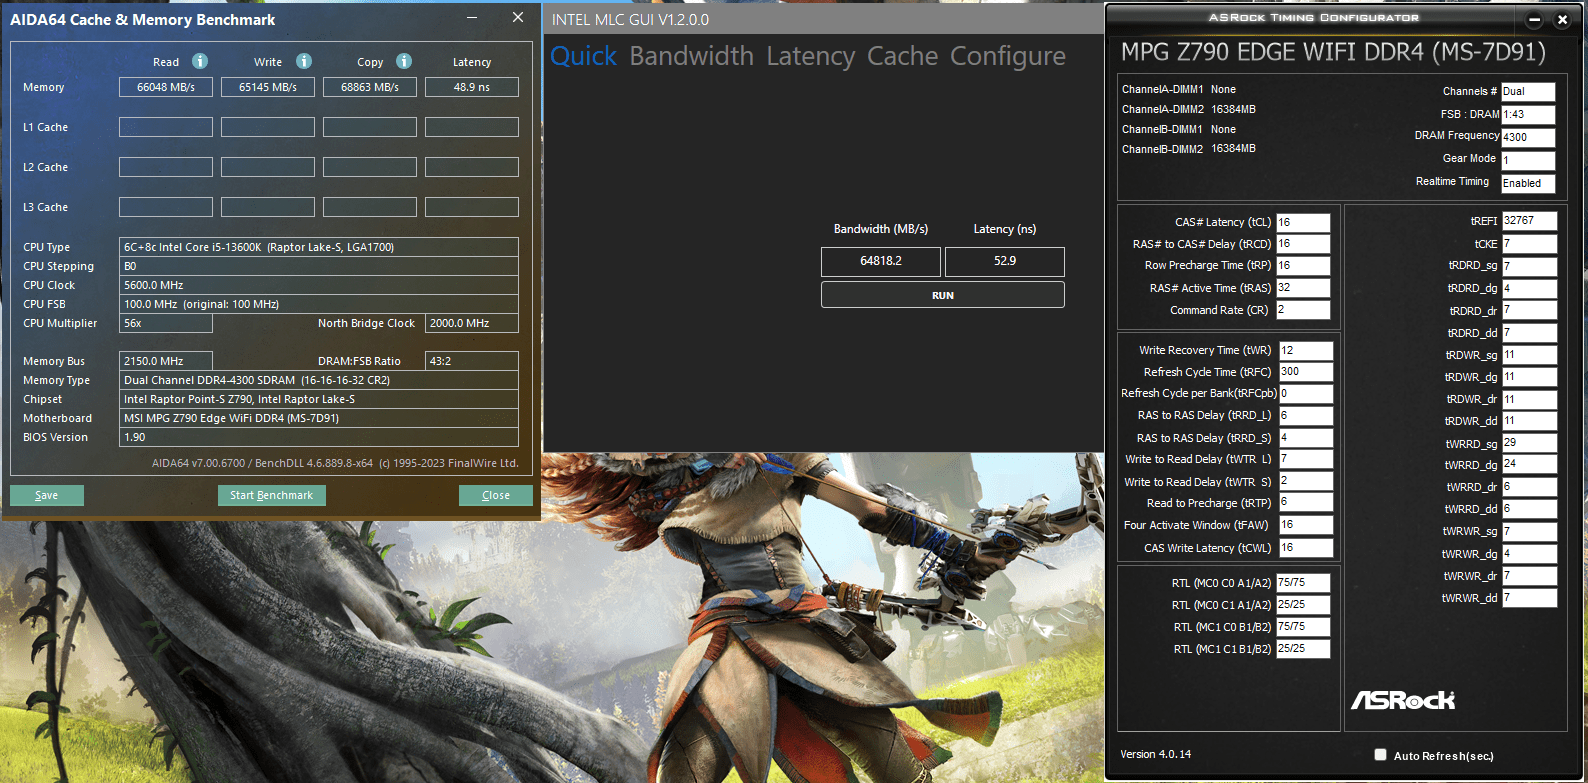This screenshot has height=783, width=1588.
Task: Click the DRAM:FSB Ratio 43:2 field
Action: 472,361
